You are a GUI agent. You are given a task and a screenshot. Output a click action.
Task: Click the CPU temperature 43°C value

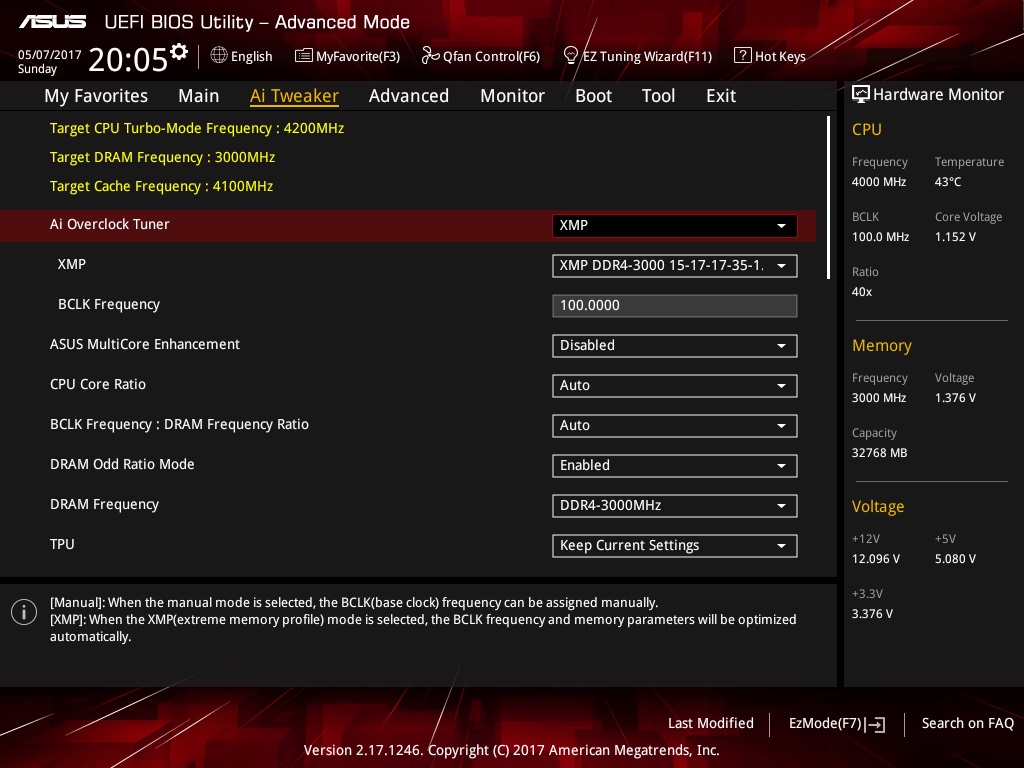click(x=948, y=182)
